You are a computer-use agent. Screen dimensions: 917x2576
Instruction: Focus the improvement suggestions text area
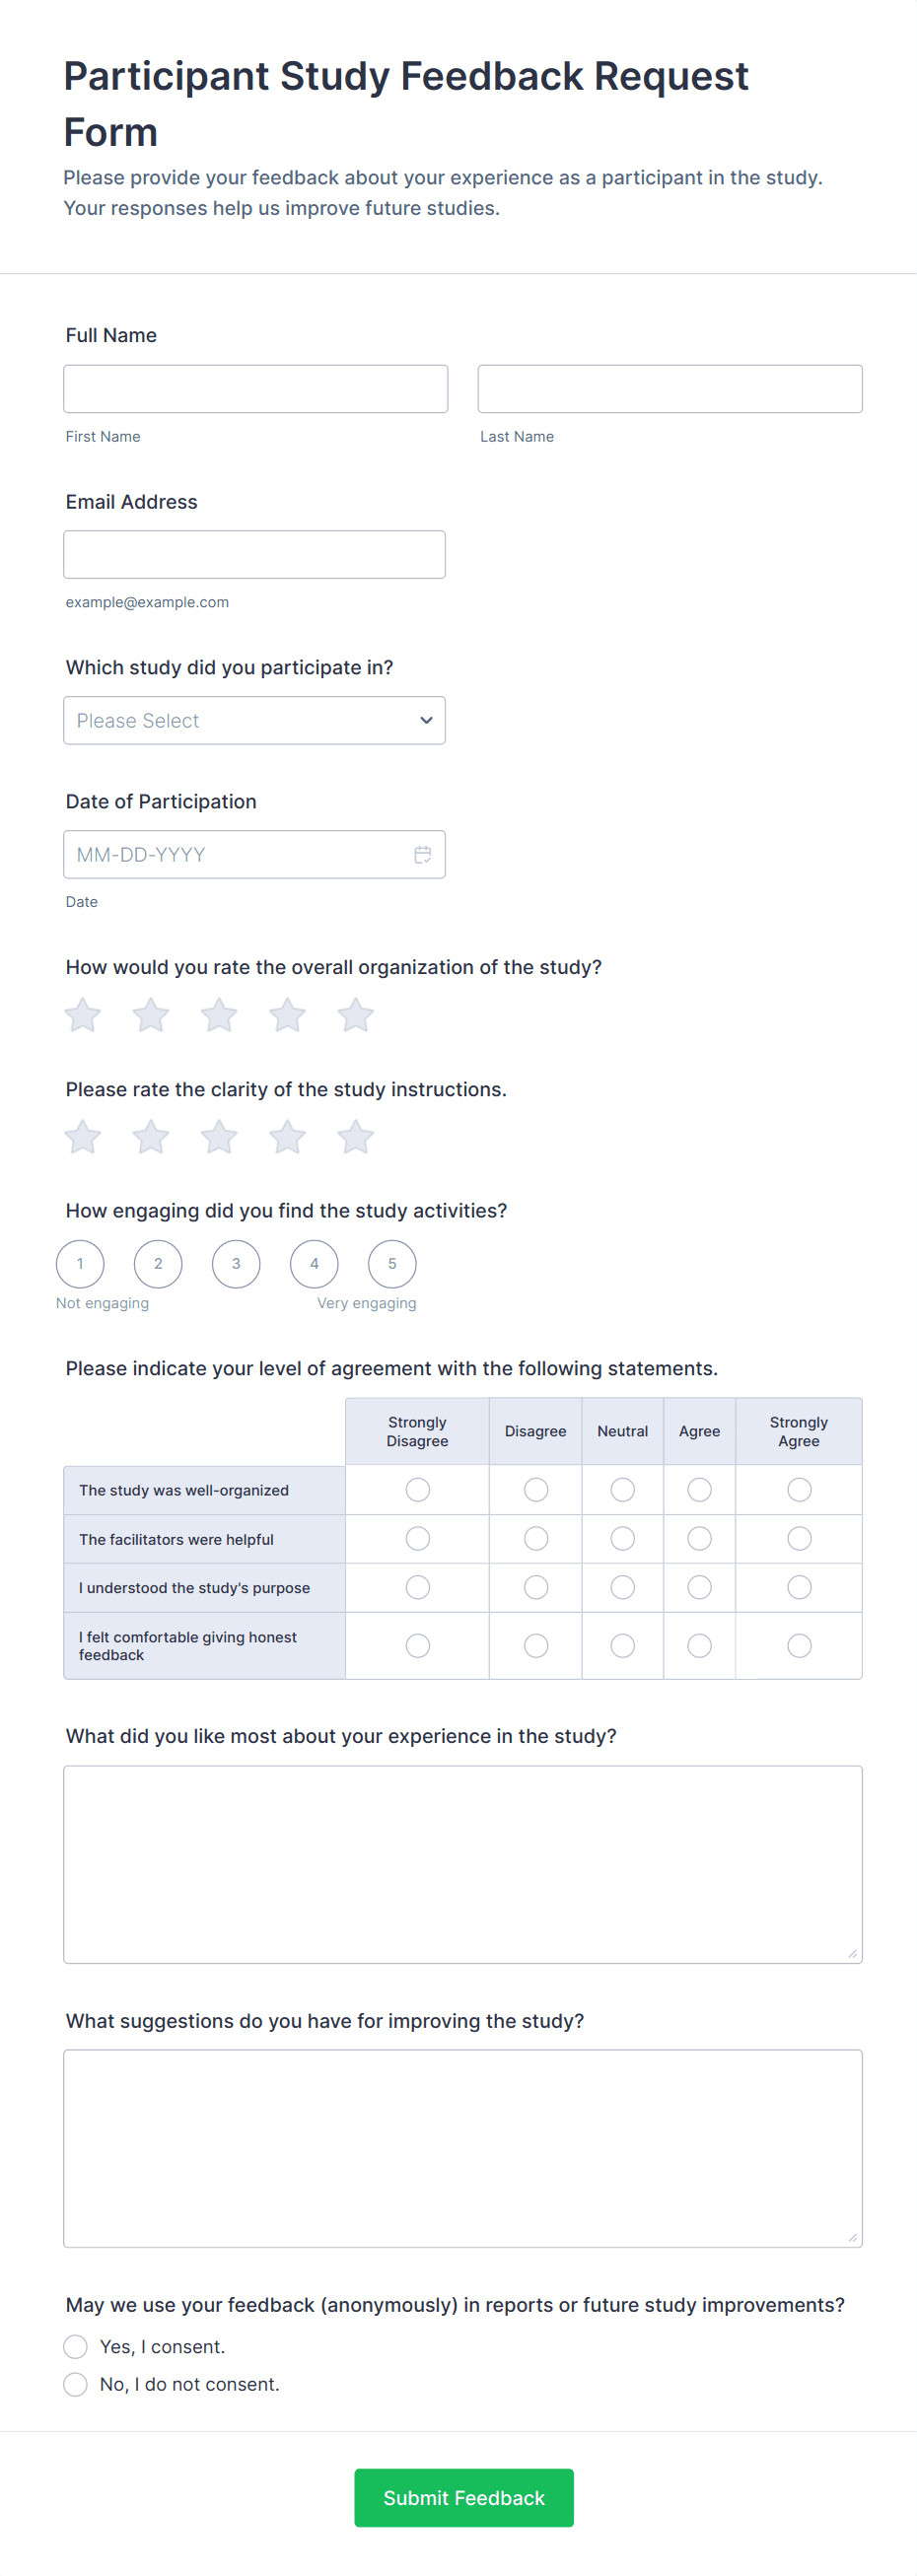pos(462,2148)
